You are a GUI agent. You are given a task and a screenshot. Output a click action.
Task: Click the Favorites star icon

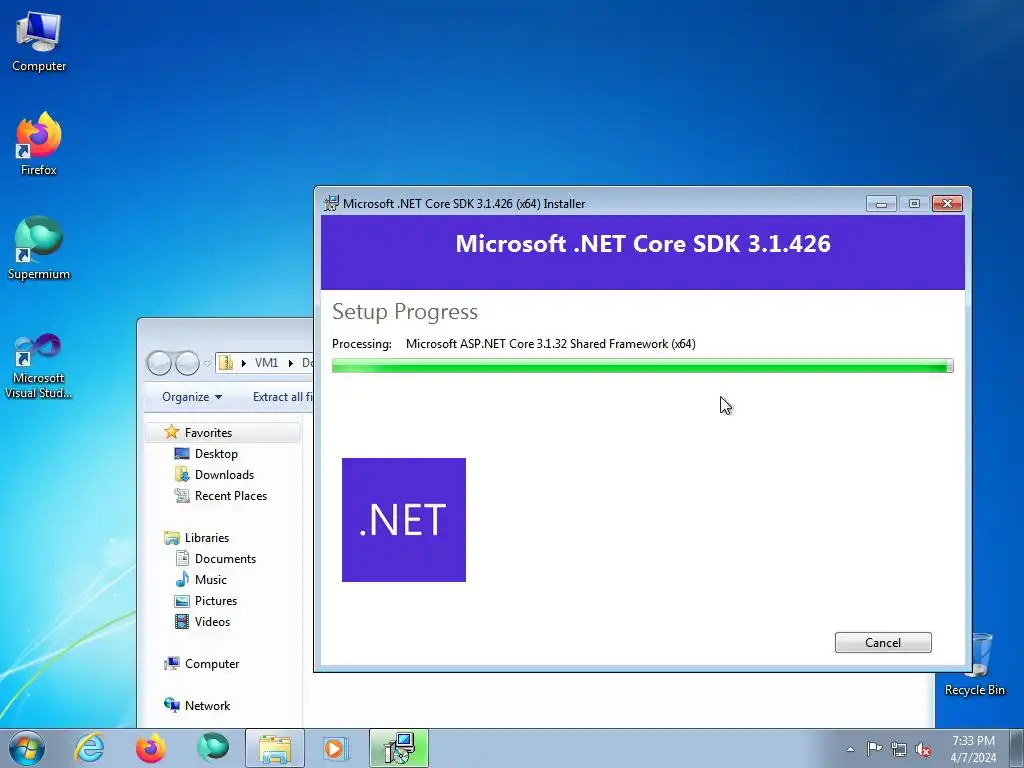pos(172,432)
